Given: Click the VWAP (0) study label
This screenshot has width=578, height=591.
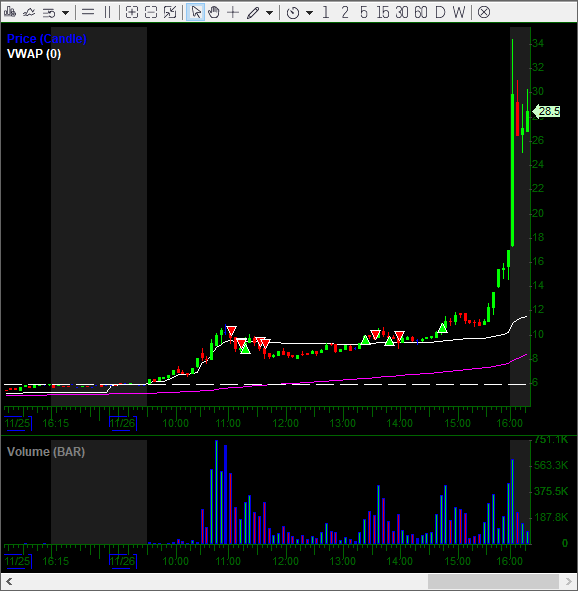Looking at the screenshot, I should (x=34, y=54).
